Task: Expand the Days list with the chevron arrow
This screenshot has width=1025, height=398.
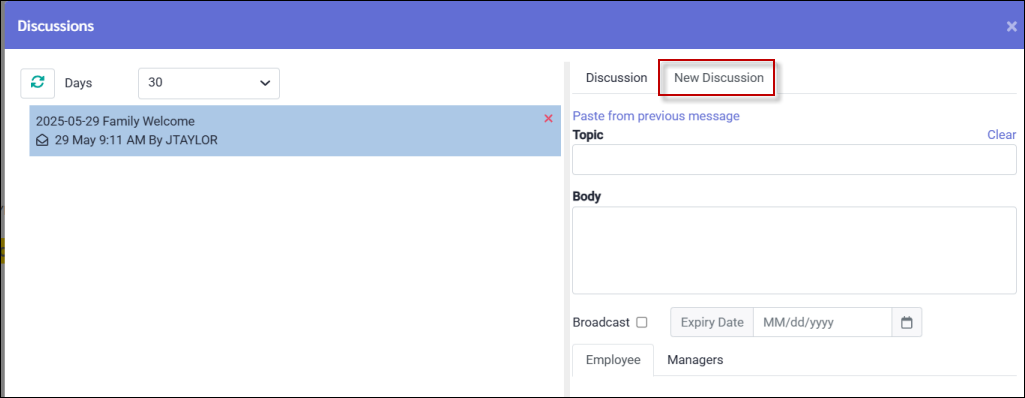Action: (x=265, y=83)
